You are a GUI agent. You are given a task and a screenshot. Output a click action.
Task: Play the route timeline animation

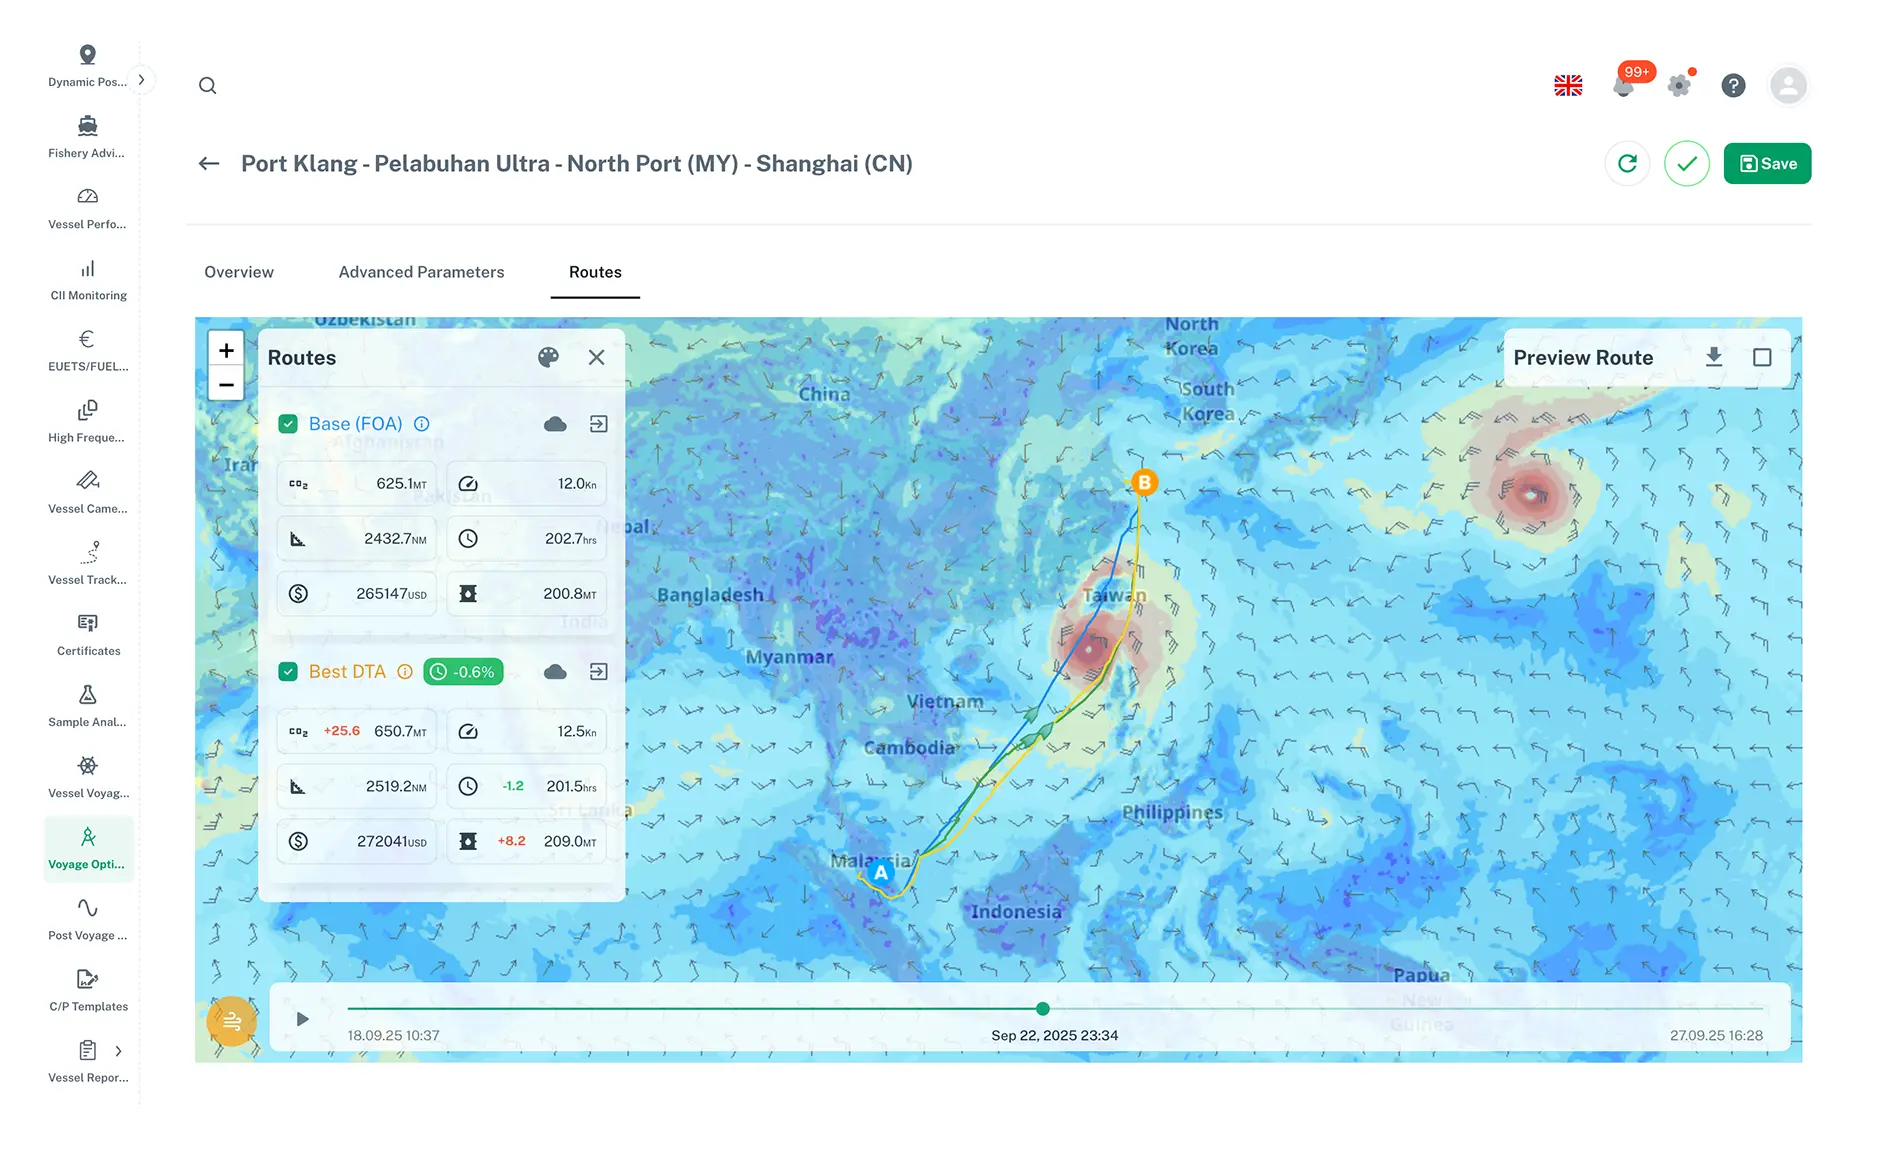(302, 1019)
